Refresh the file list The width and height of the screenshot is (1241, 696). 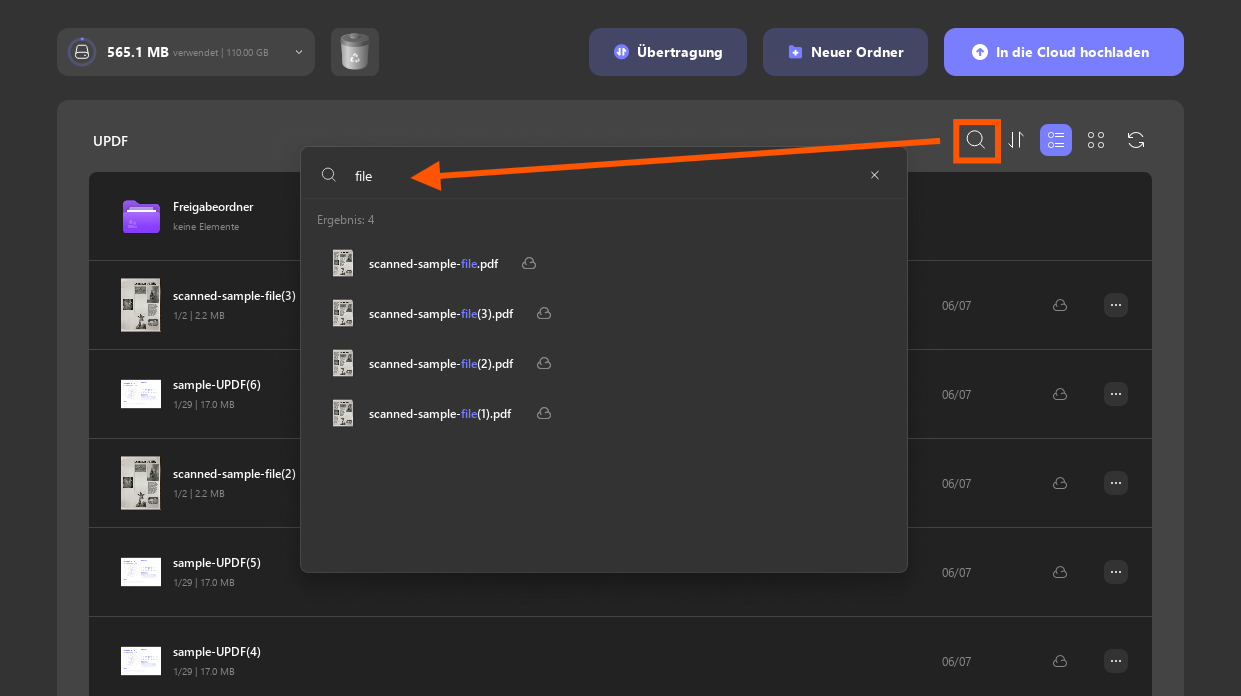point(1136,140)
